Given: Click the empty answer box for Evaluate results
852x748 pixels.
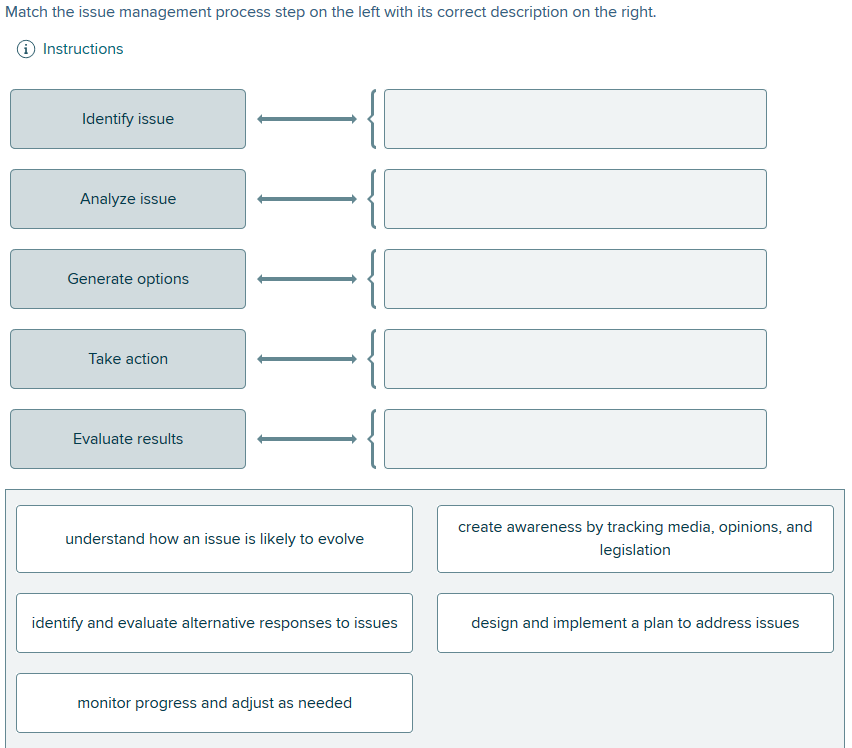Looking at the screenshot, I should point(575,438).
